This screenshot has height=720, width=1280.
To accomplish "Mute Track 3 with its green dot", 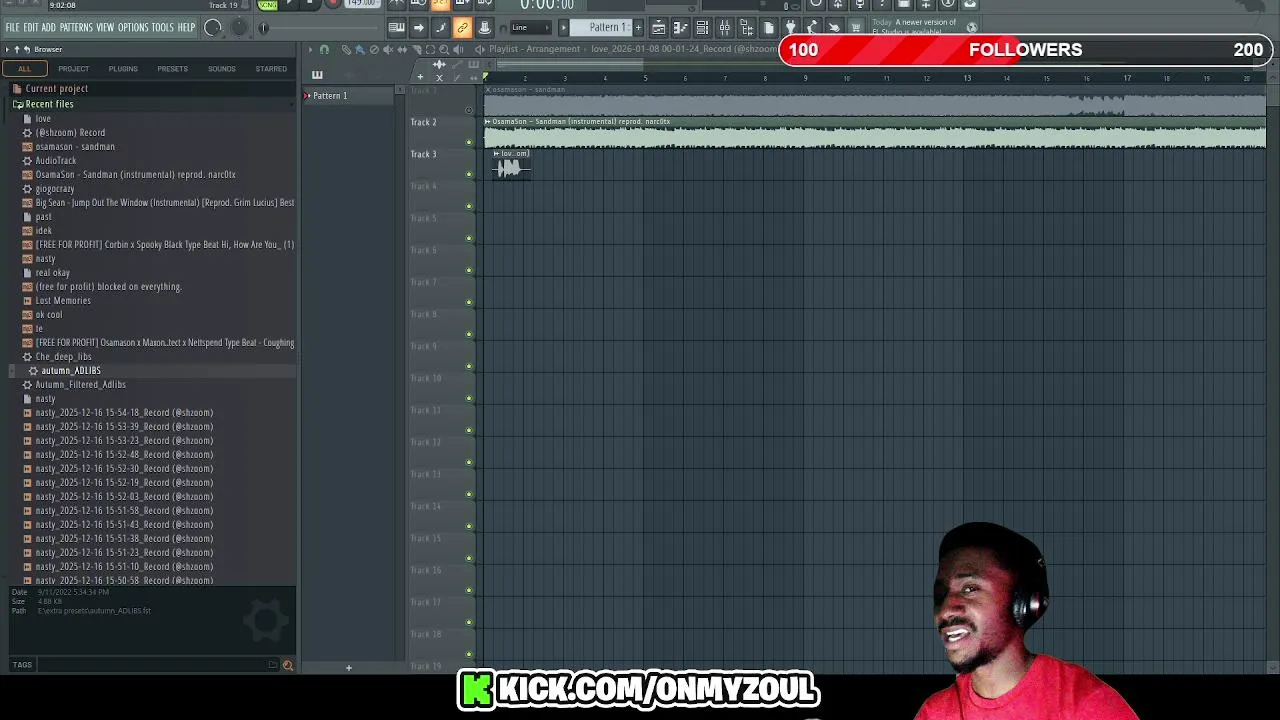I will coord(470,174).
